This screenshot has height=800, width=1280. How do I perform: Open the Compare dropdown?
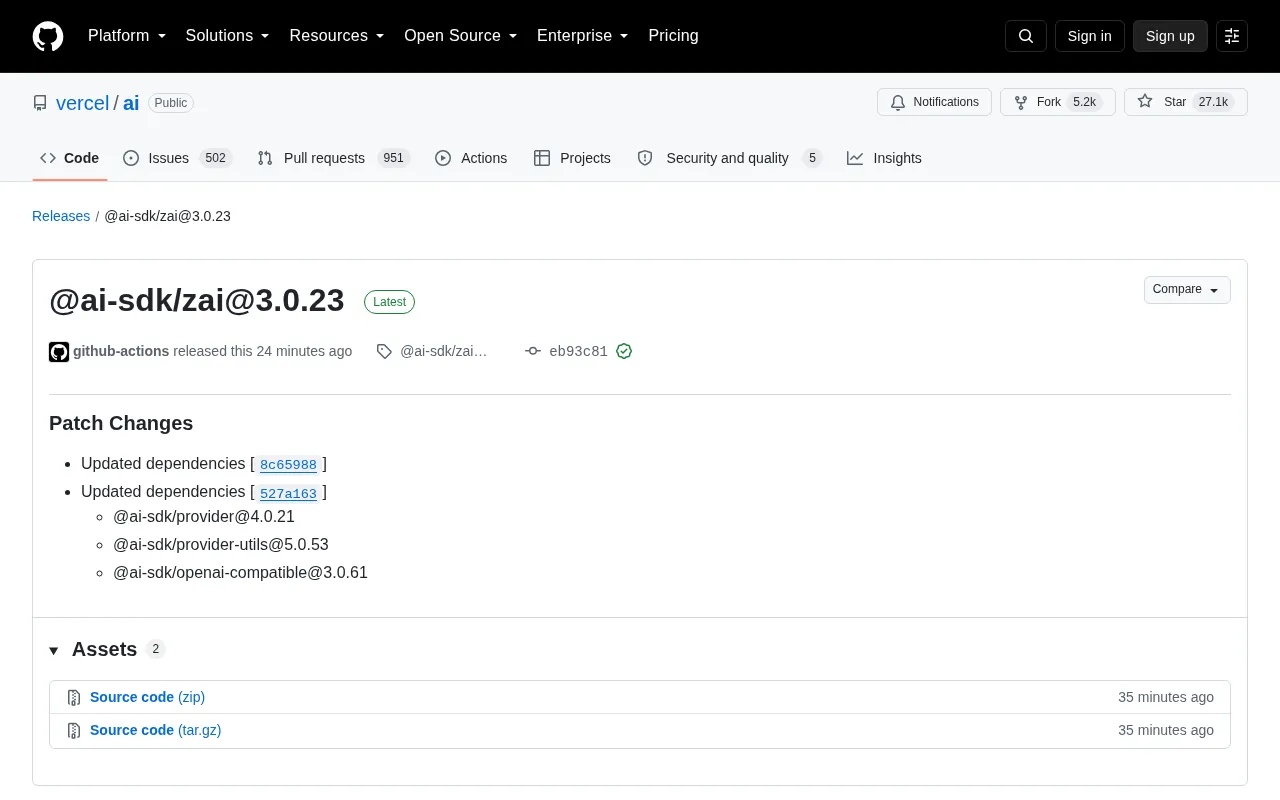tap(1187, 290)
